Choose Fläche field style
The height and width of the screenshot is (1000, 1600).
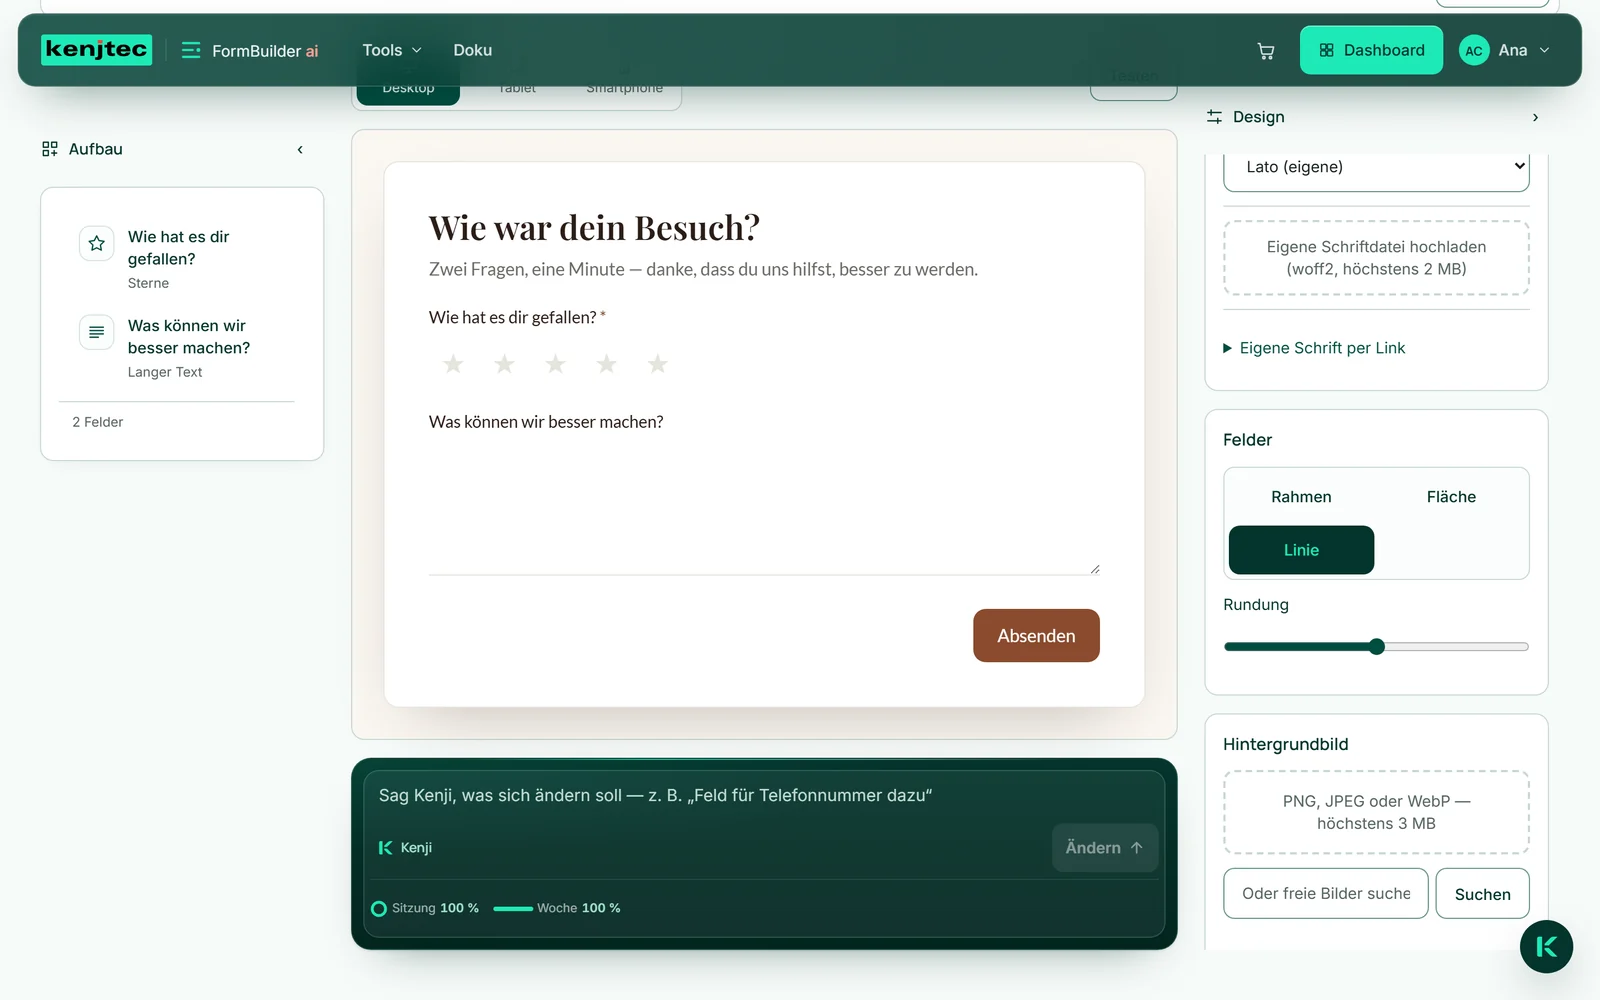tap(1451, 497)
